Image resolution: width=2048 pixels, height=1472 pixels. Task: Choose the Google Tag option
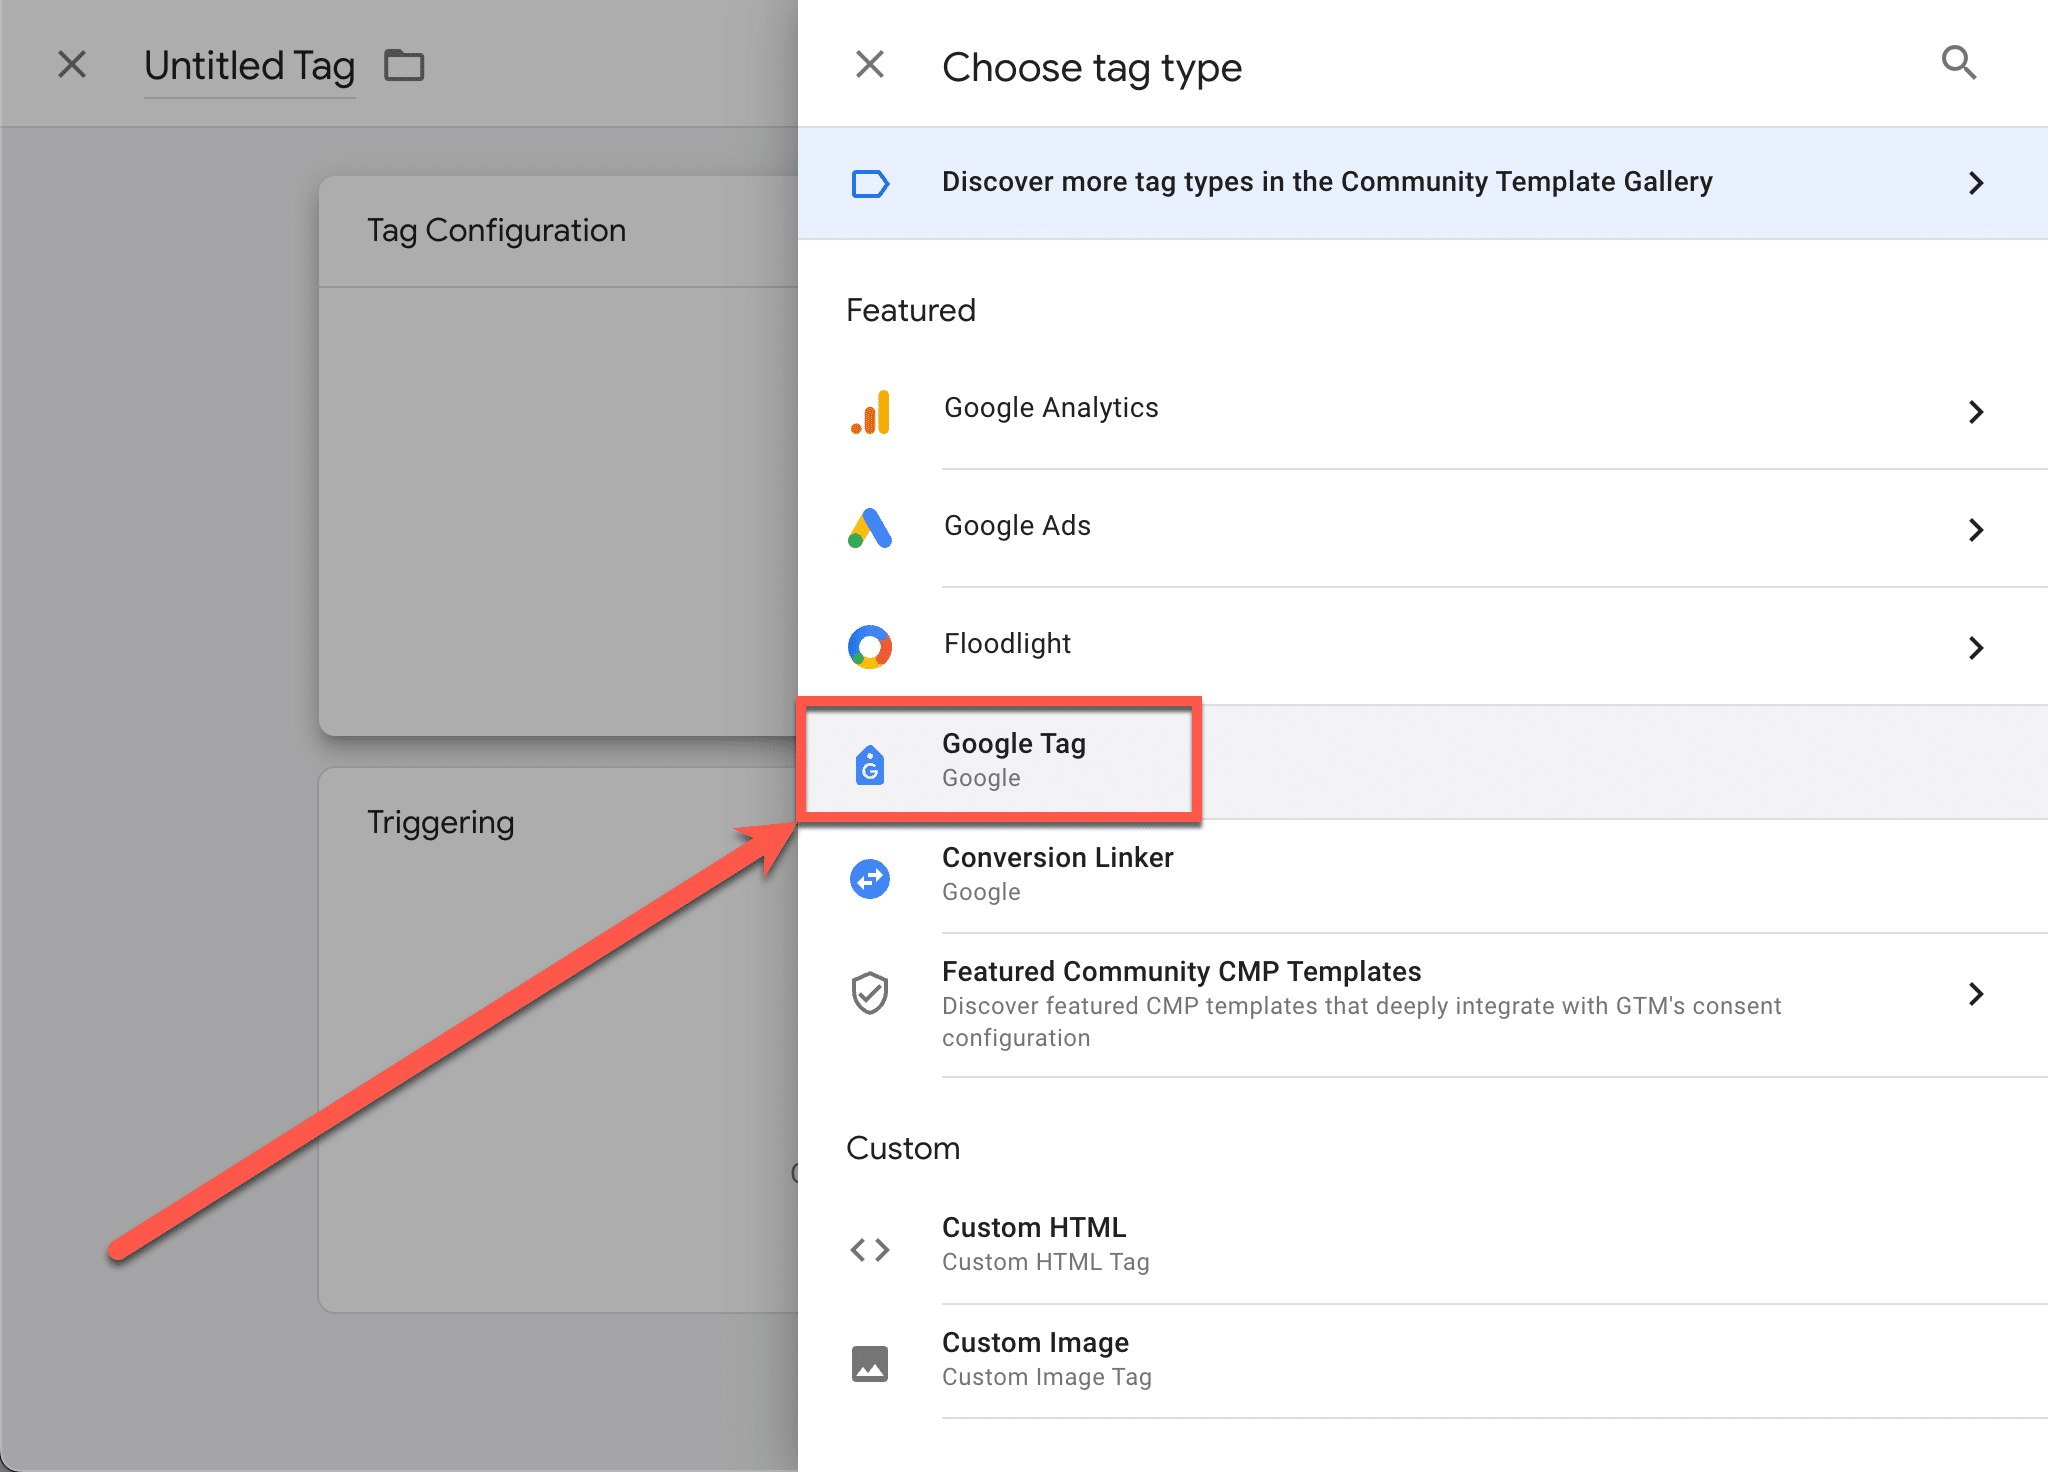coord(1422,762)
